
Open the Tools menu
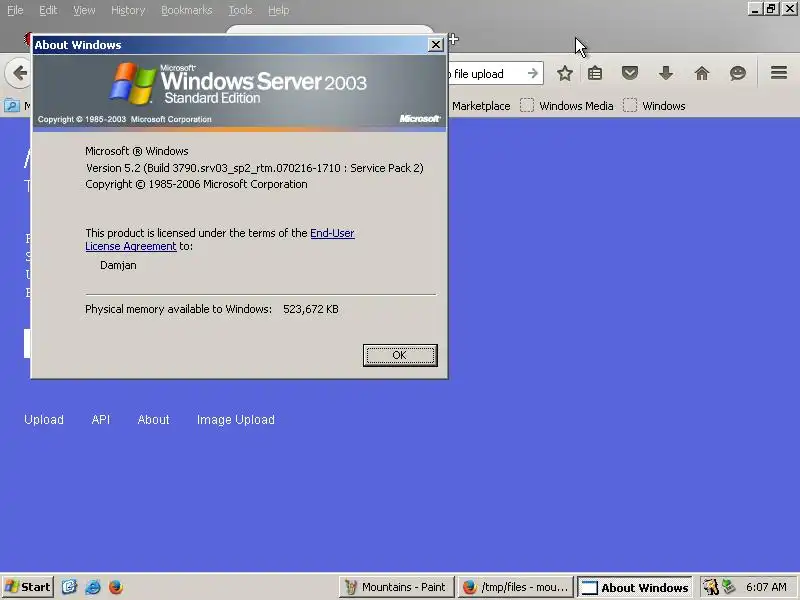(x=240, y=10)
